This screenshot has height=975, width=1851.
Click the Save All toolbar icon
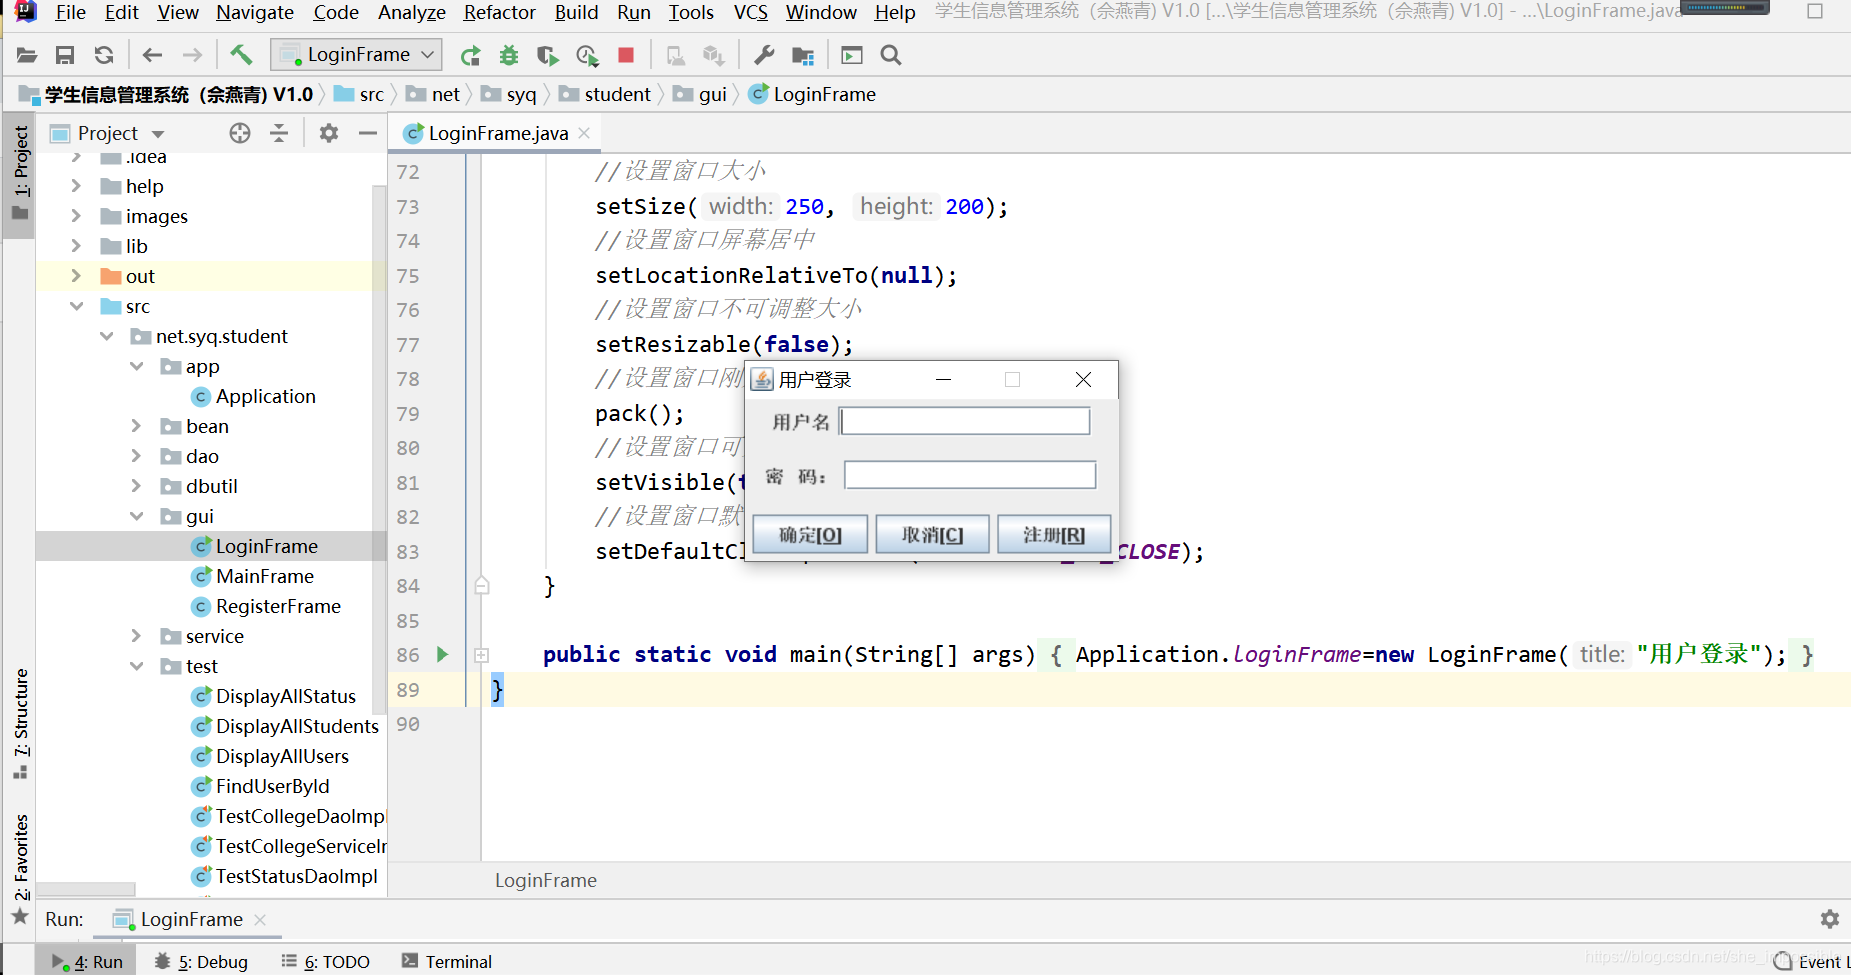[65, 55]
